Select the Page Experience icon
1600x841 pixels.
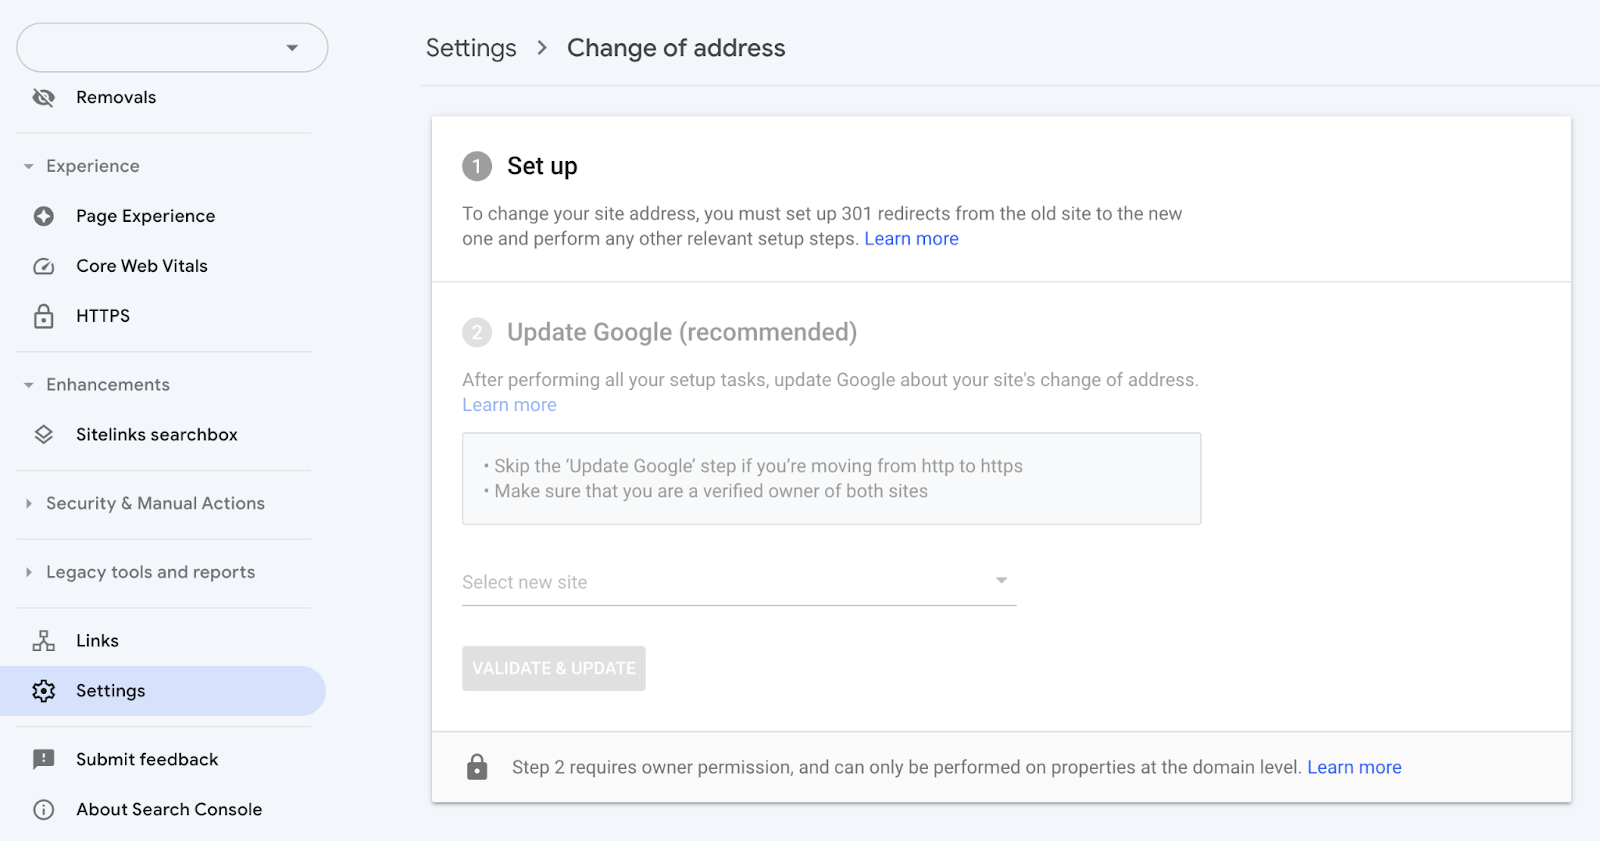[44, 216]
